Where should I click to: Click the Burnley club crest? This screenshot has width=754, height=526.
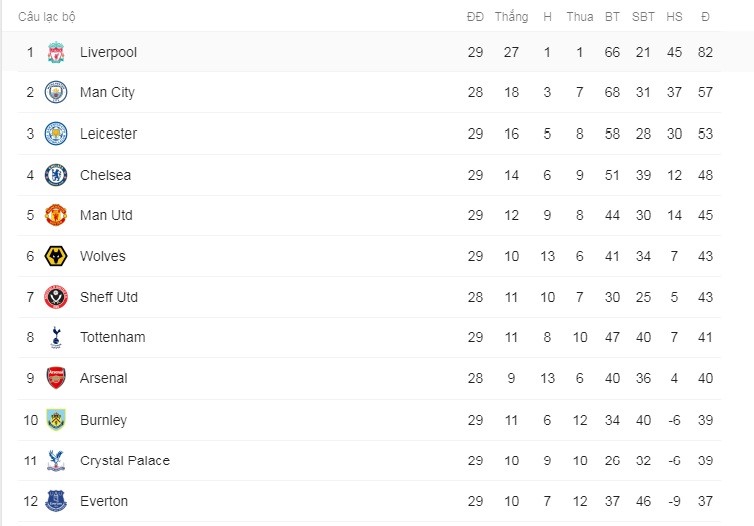coord(56,420)
